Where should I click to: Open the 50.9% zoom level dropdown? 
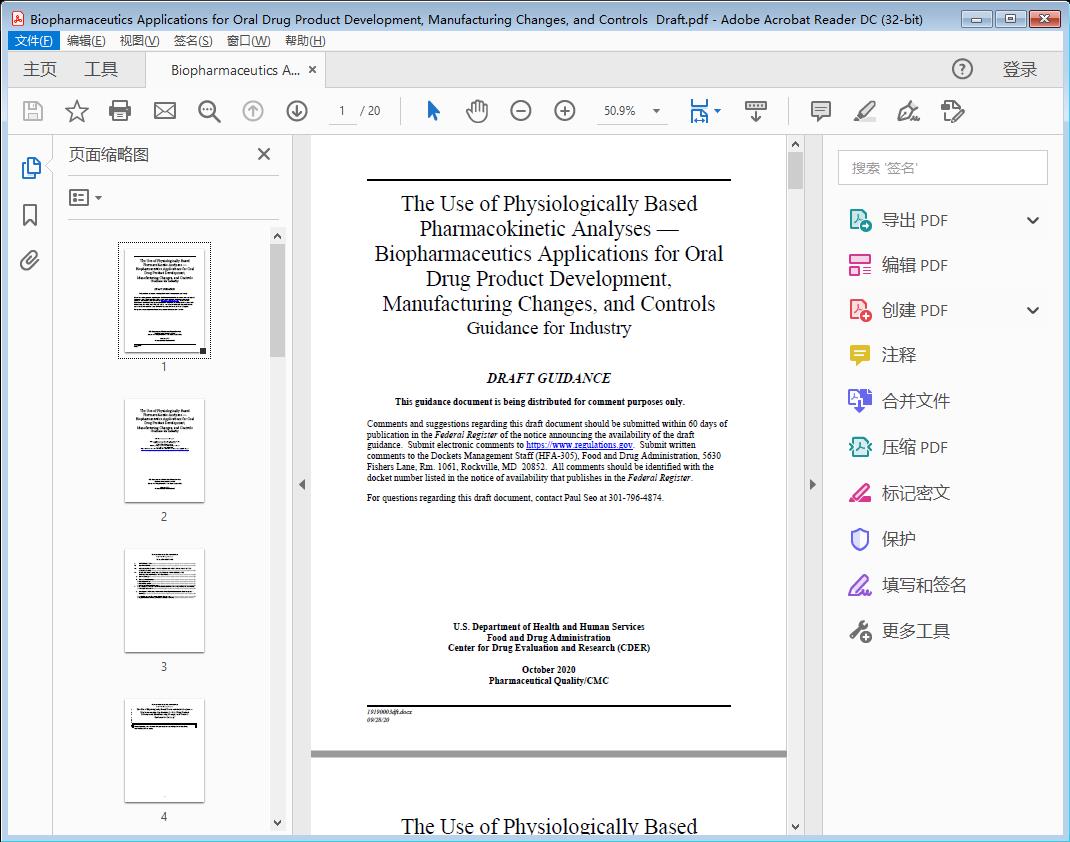click(632, 111)
